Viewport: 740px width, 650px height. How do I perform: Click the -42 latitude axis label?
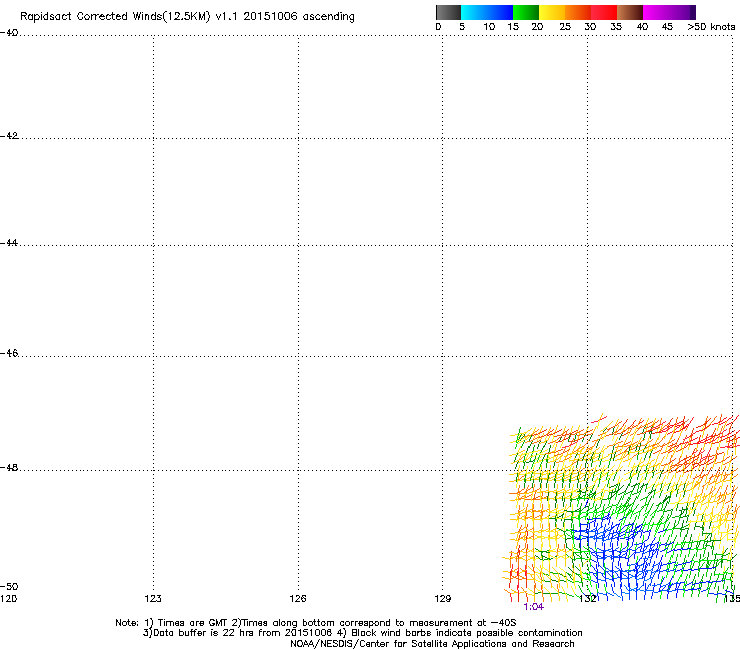pos(9,136)
